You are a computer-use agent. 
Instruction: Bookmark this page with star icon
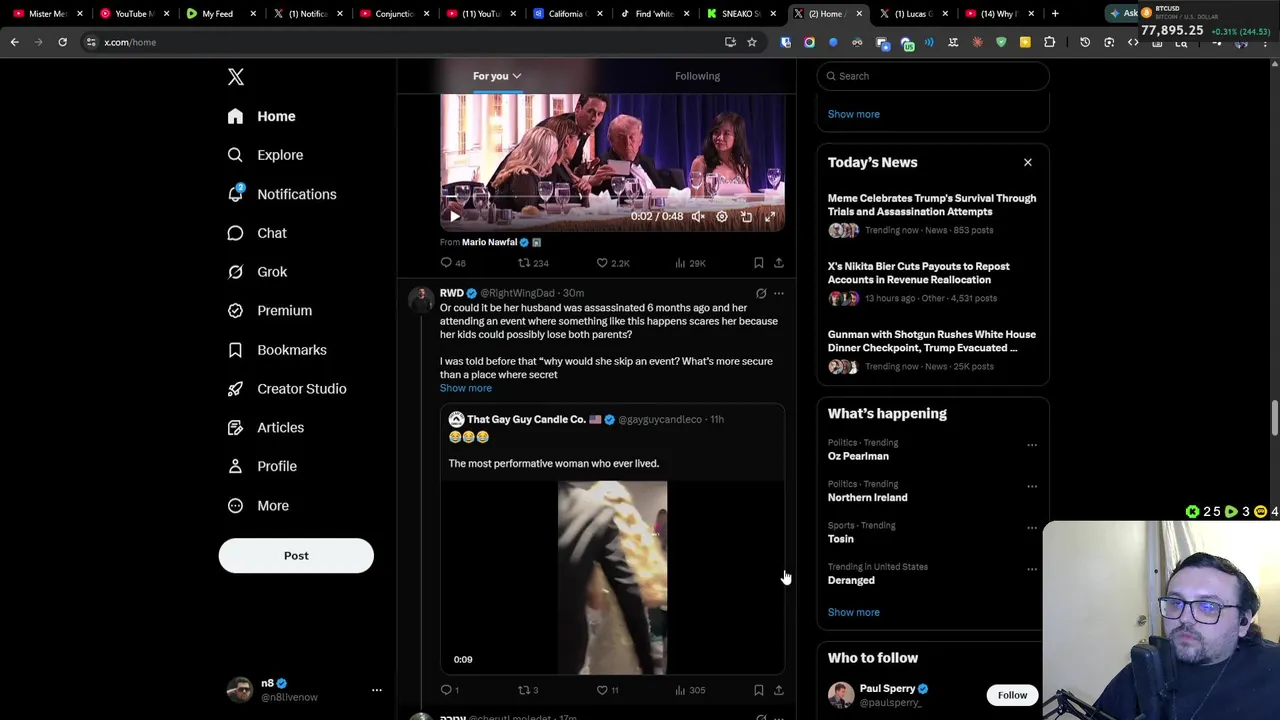(x=752, y=42)
